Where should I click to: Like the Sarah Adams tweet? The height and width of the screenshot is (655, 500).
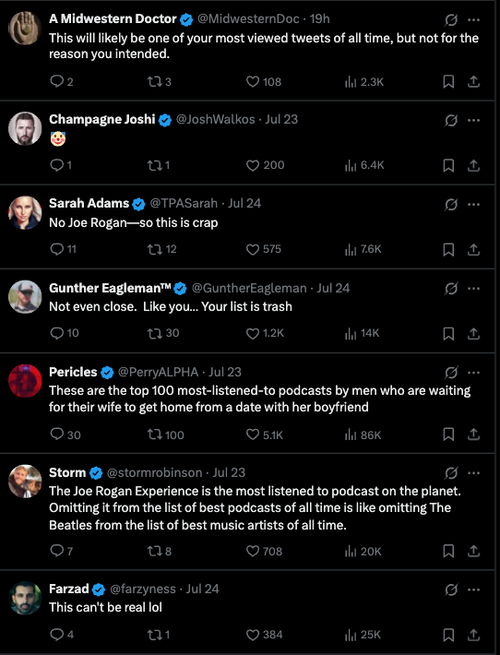263,249
